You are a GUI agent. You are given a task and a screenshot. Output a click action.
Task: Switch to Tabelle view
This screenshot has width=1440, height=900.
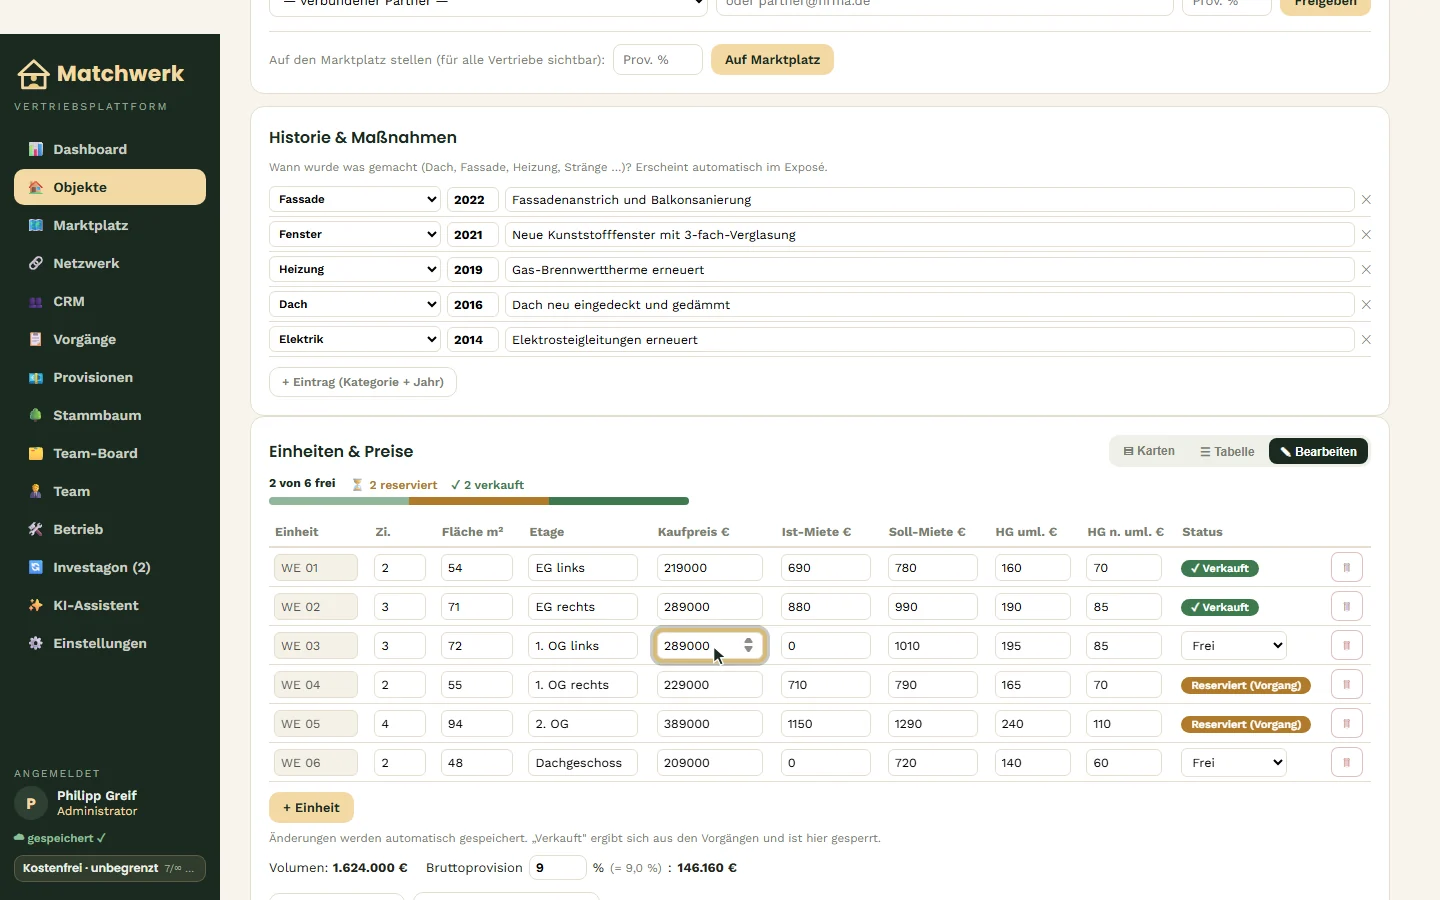click(1227, 452)
